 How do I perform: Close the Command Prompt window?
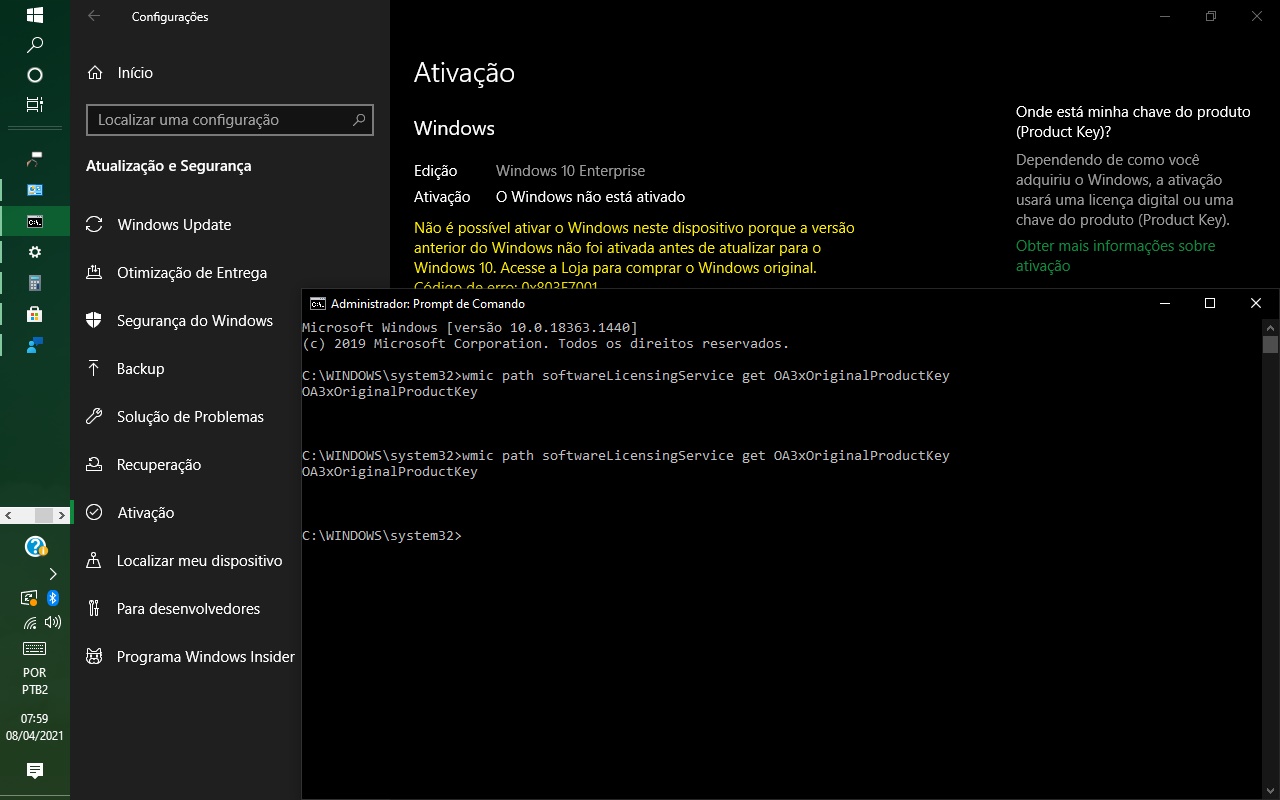coord(1256,304)
